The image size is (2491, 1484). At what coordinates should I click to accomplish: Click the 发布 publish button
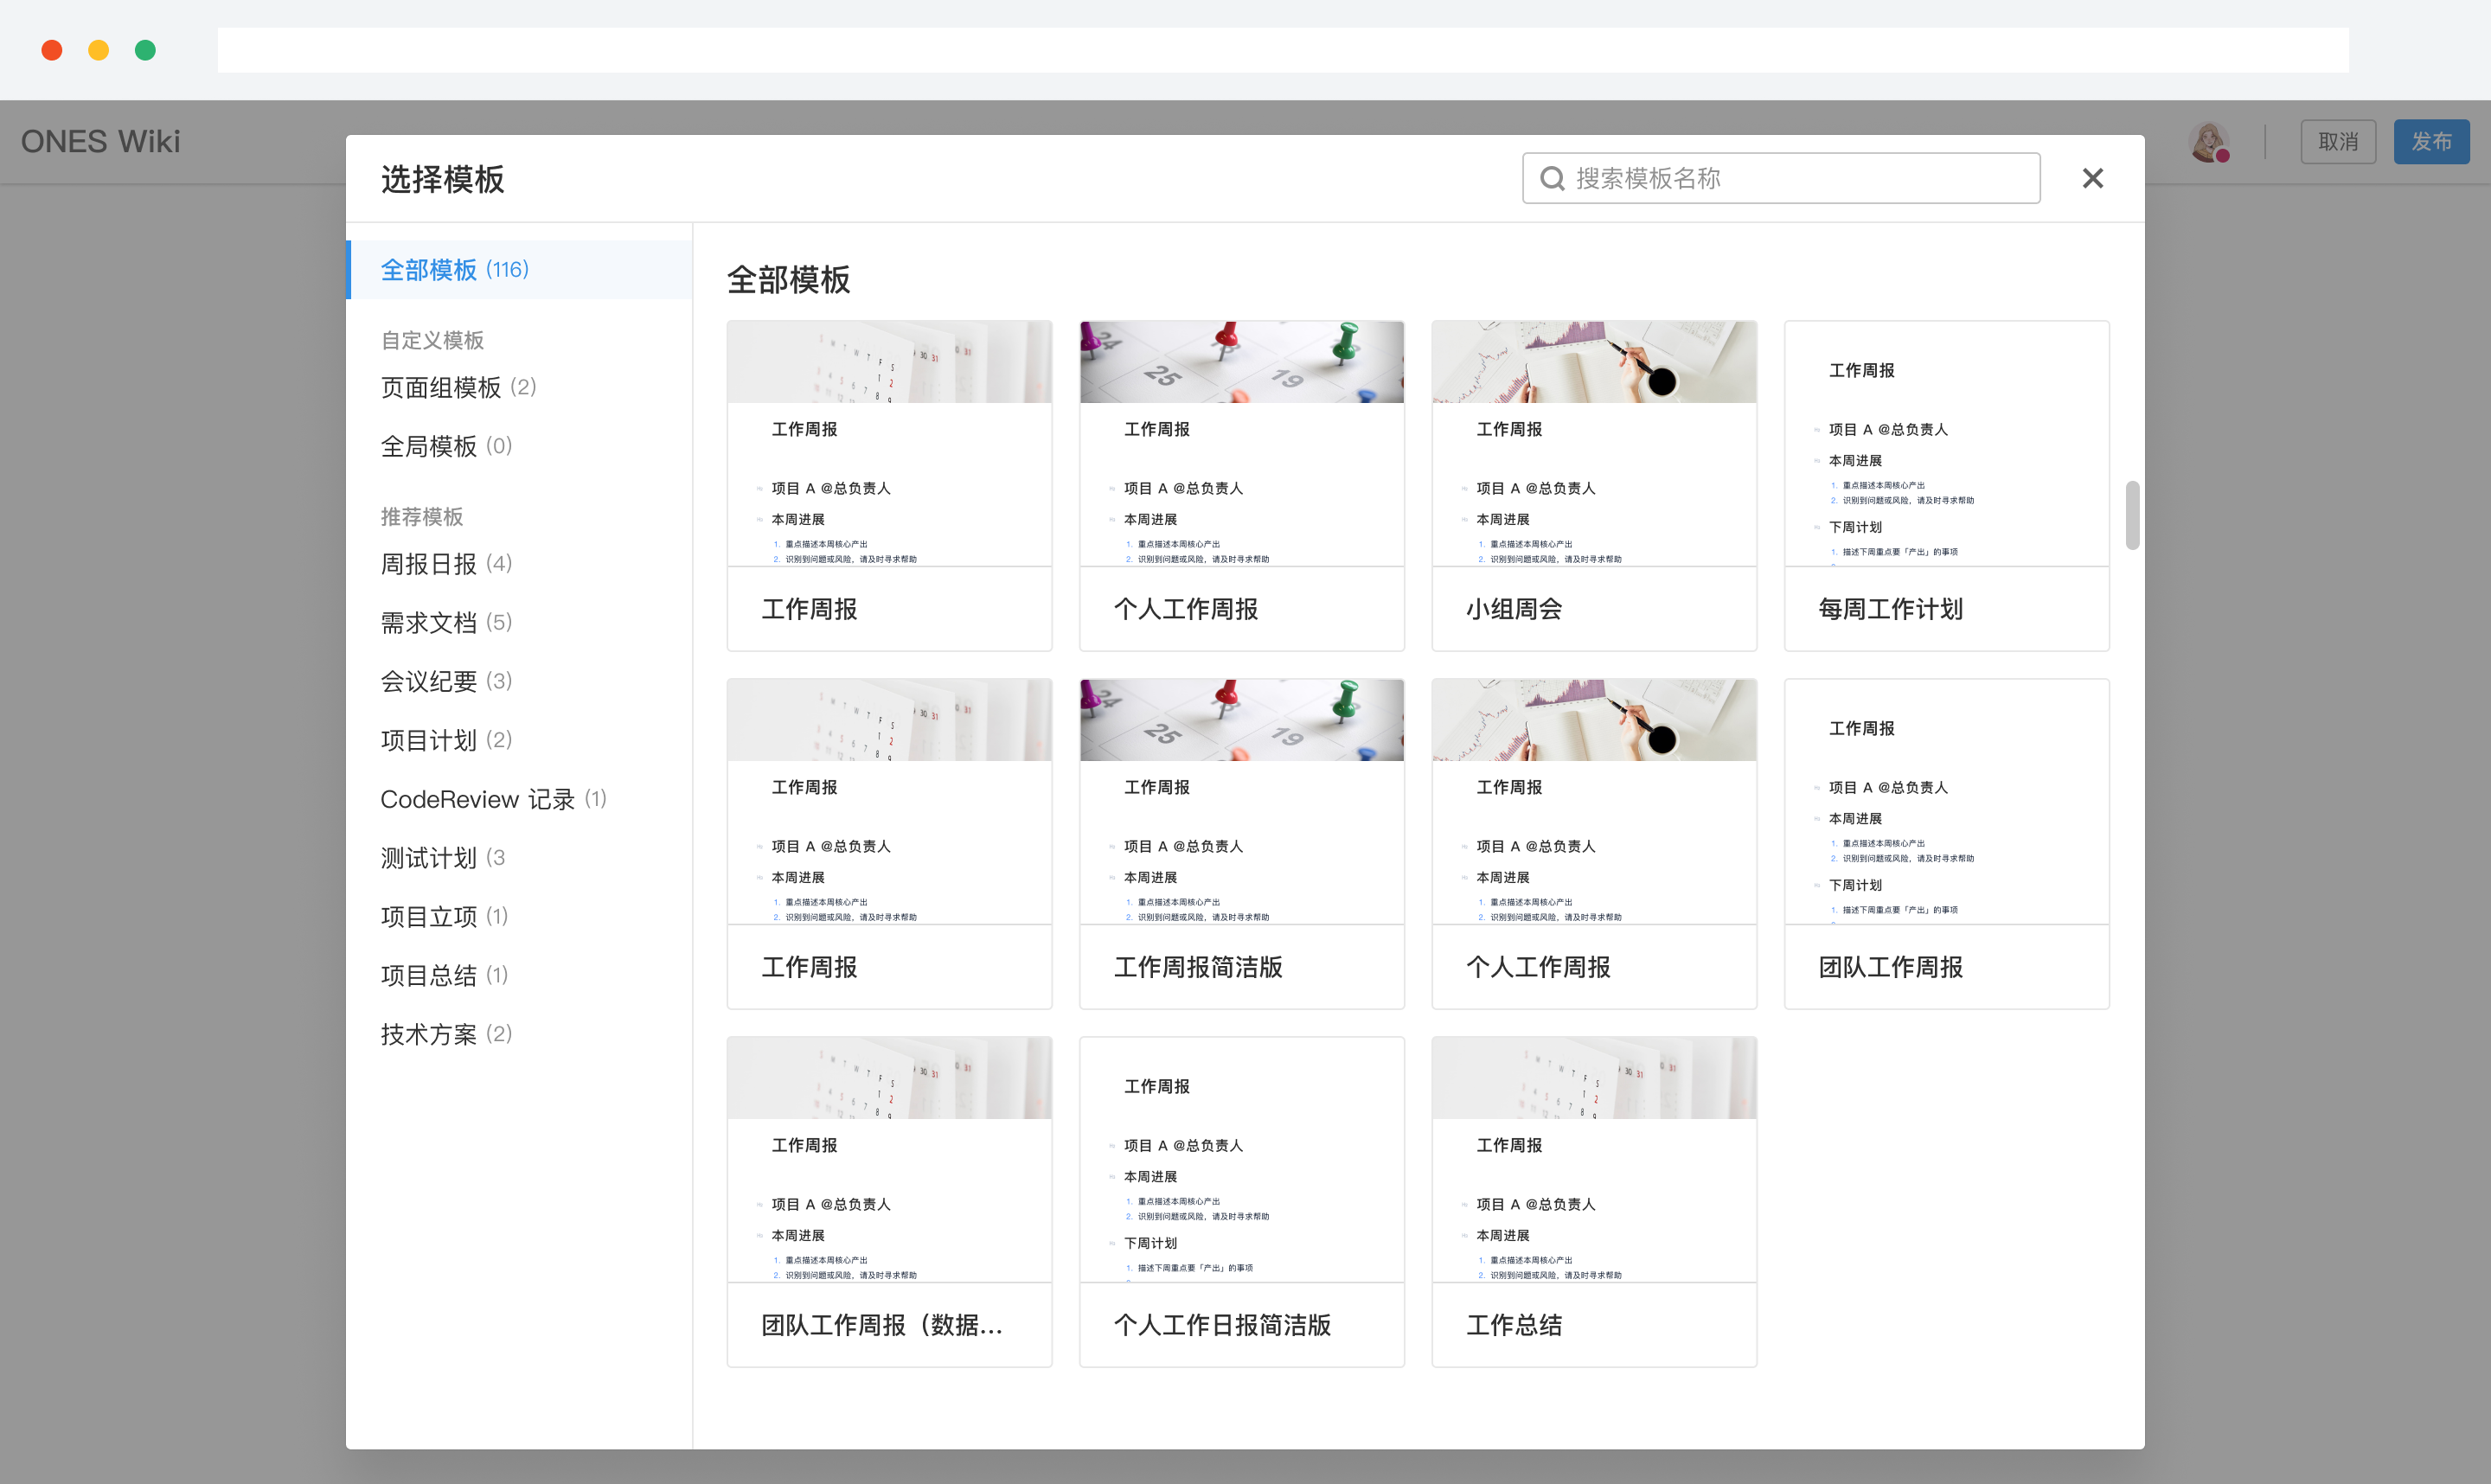click(x=2432, y=141)
